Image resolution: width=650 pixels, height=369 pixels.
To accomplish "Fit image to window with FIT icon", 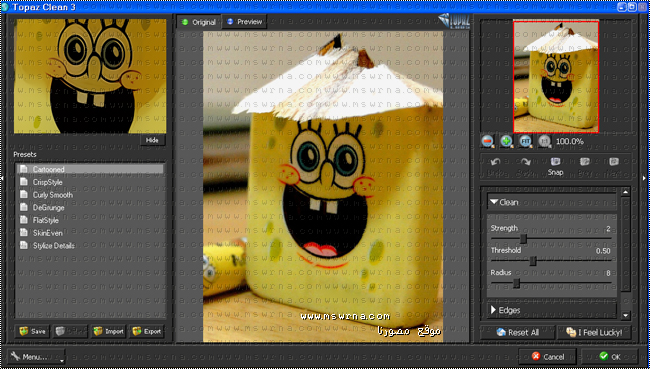I will [x=525, y=141].
